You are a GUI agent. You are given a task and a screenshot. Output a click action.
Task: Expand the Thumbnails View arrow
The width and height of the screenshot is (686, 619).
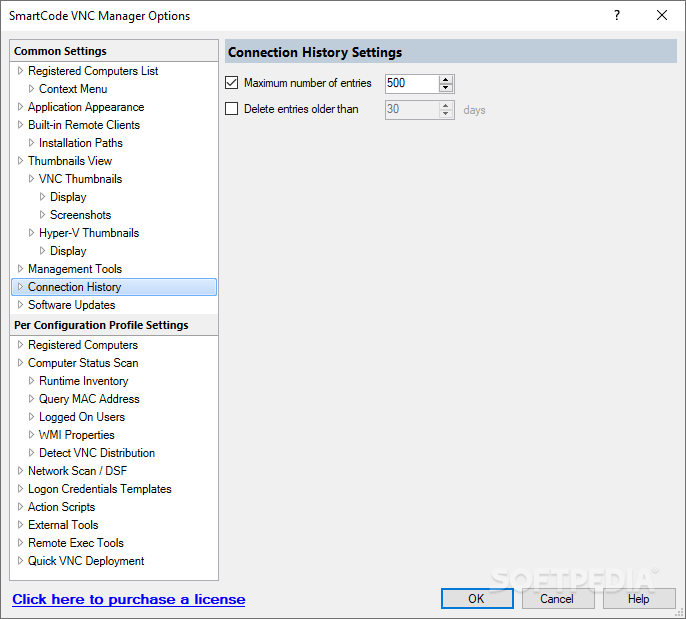click(x=20, y=161)
